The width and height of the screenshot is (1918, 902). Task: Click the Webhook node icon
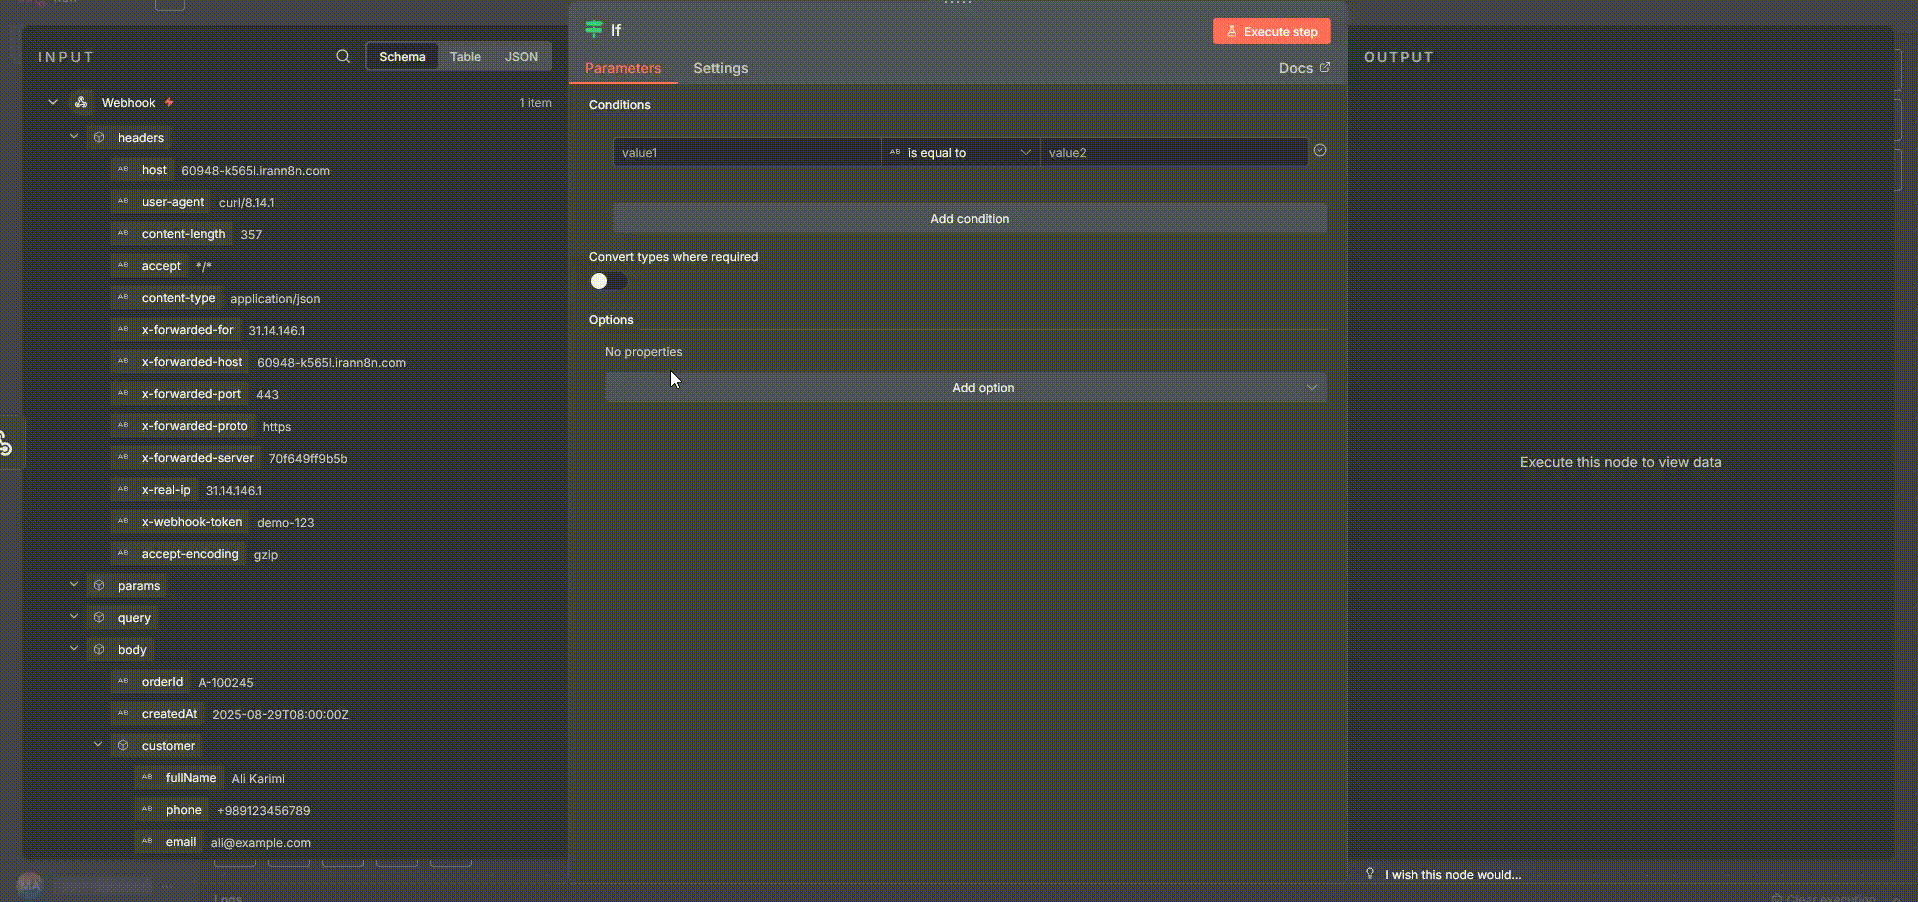pos(81,103)
